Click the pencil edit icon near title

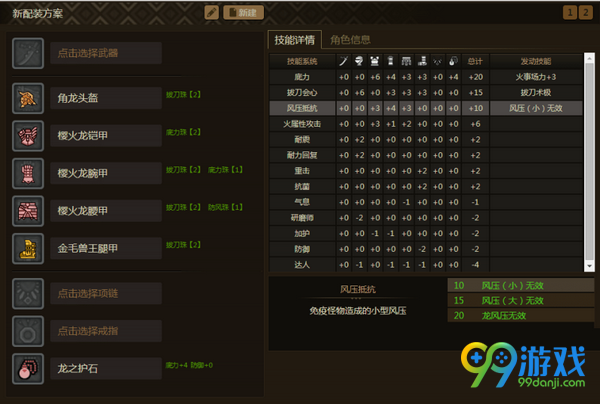pos(212,13)
